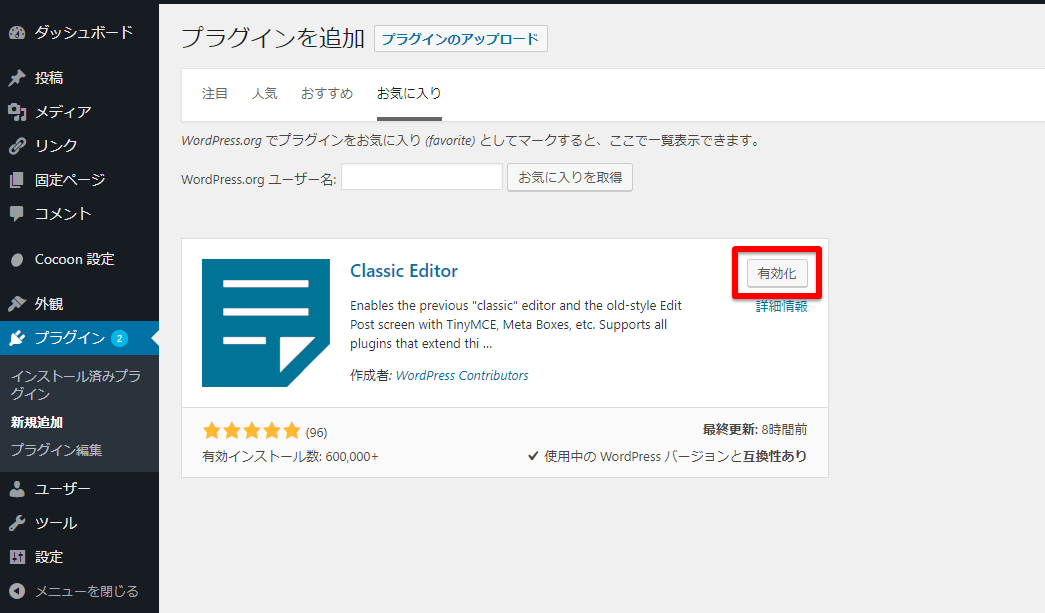This screenshot has height=613, width=1045.
Task: Click the circle icon beside Cocoon 設定
Action: click(x=17, y=260)
